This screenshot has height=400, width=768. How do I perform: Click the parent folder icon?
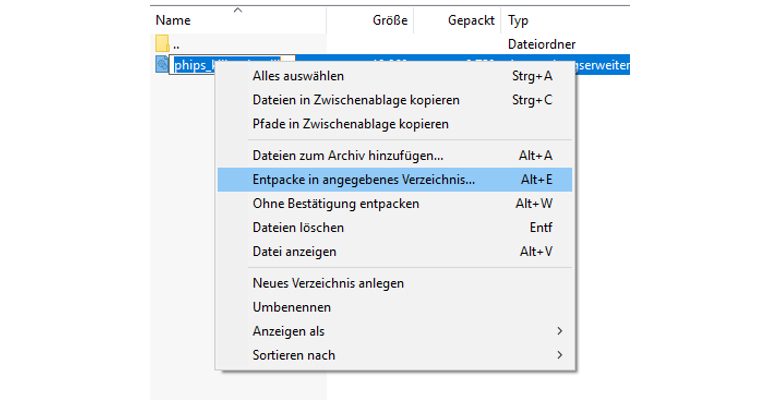[x=163, y=44]
